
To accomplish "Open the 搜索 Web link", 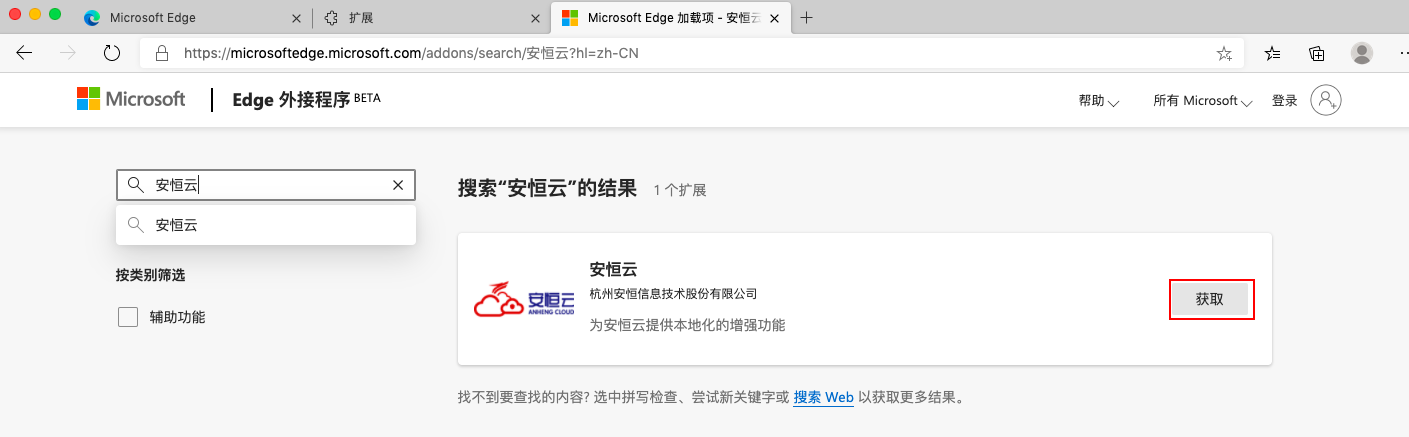I will tap(824, 397).
